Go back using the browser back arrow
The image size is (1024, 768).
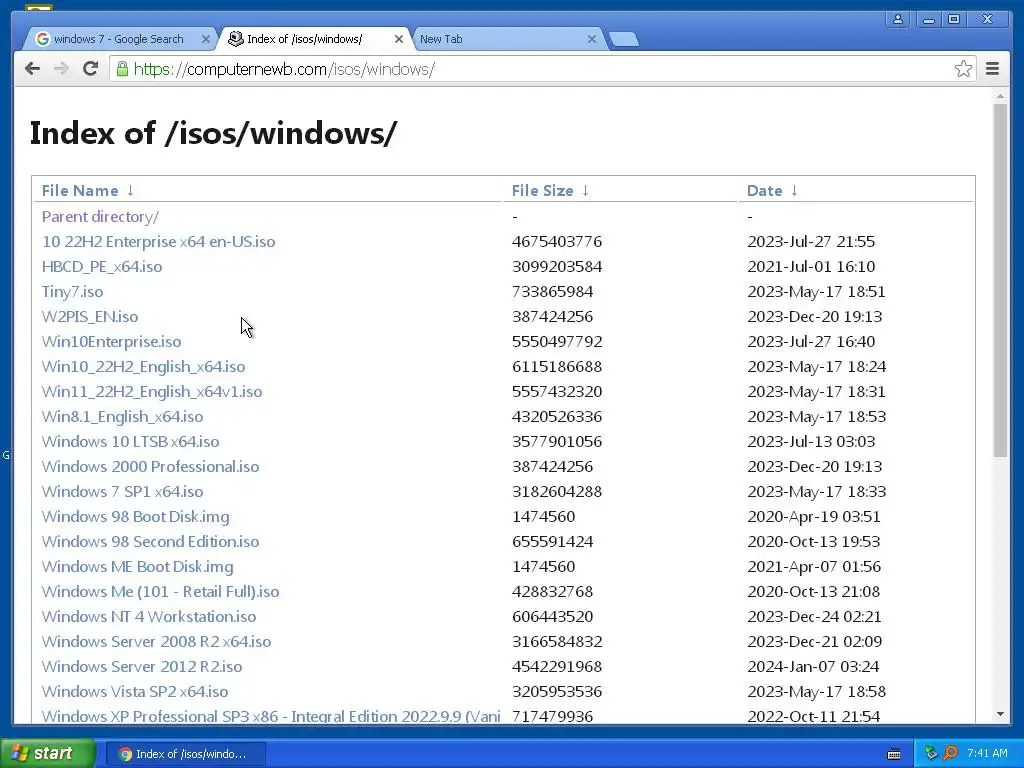(x=32, y=69)
